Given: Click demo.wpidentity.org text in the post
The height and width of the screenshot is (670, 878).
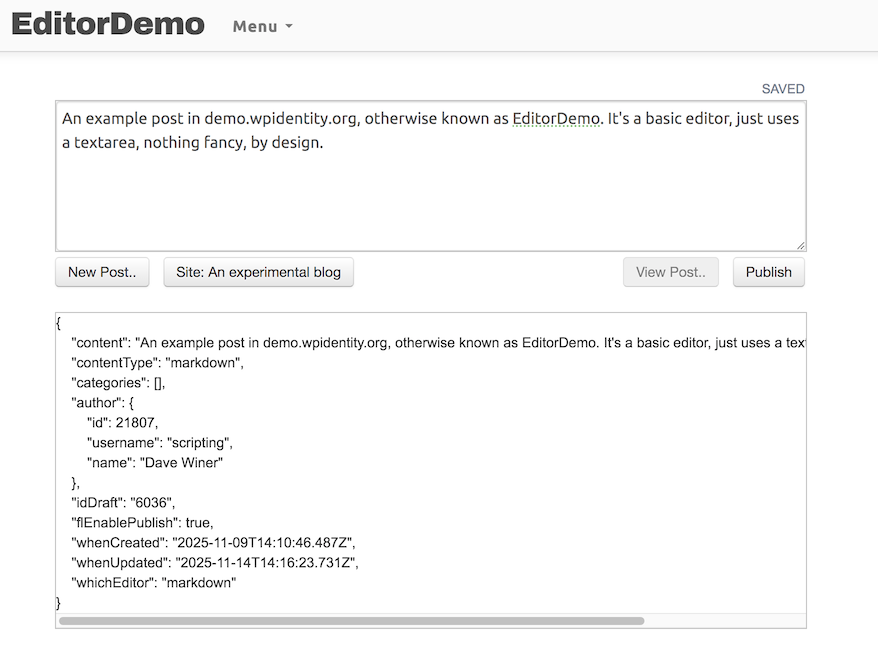Looking at the screenshot, I should click(x=281, y=119).
